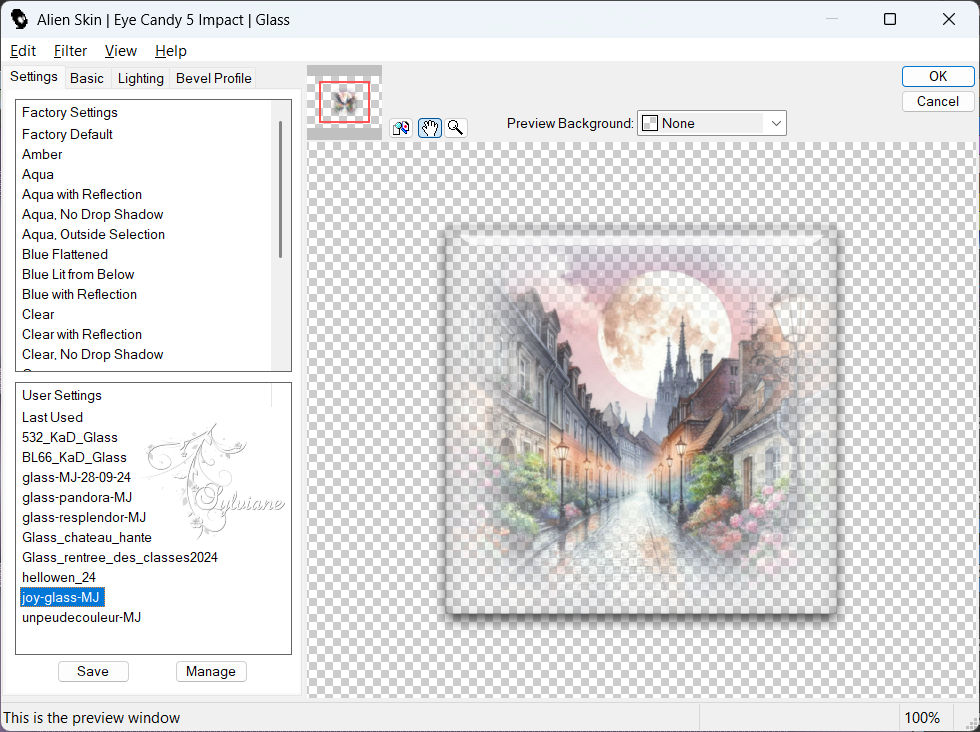The image size is (980, 732).
Task: Select the Clear with Reflection preset
Action: 82,334
